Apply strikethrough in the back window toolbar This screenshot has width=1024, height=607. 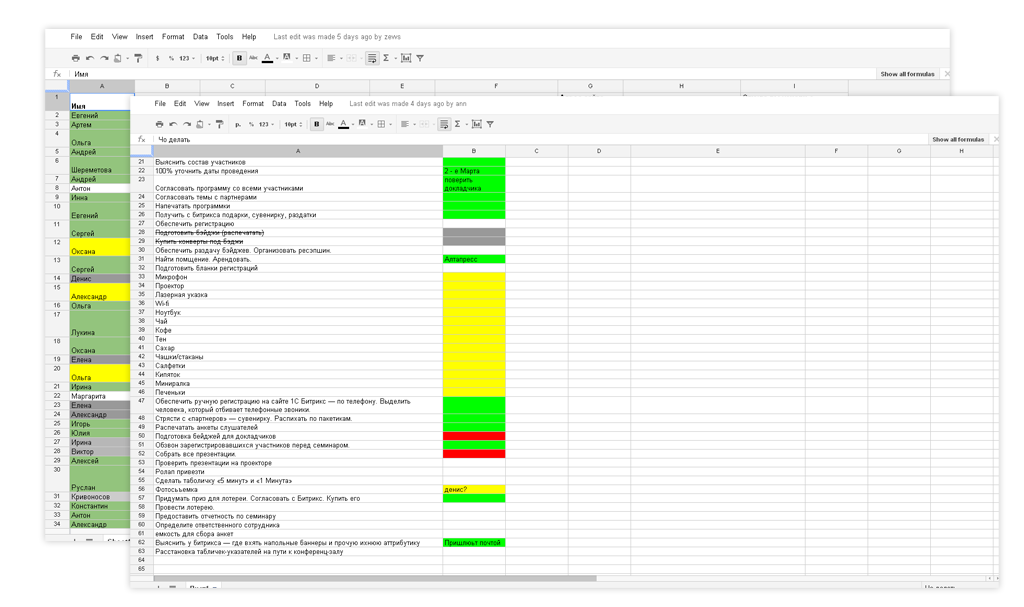(x=253, y=57)
